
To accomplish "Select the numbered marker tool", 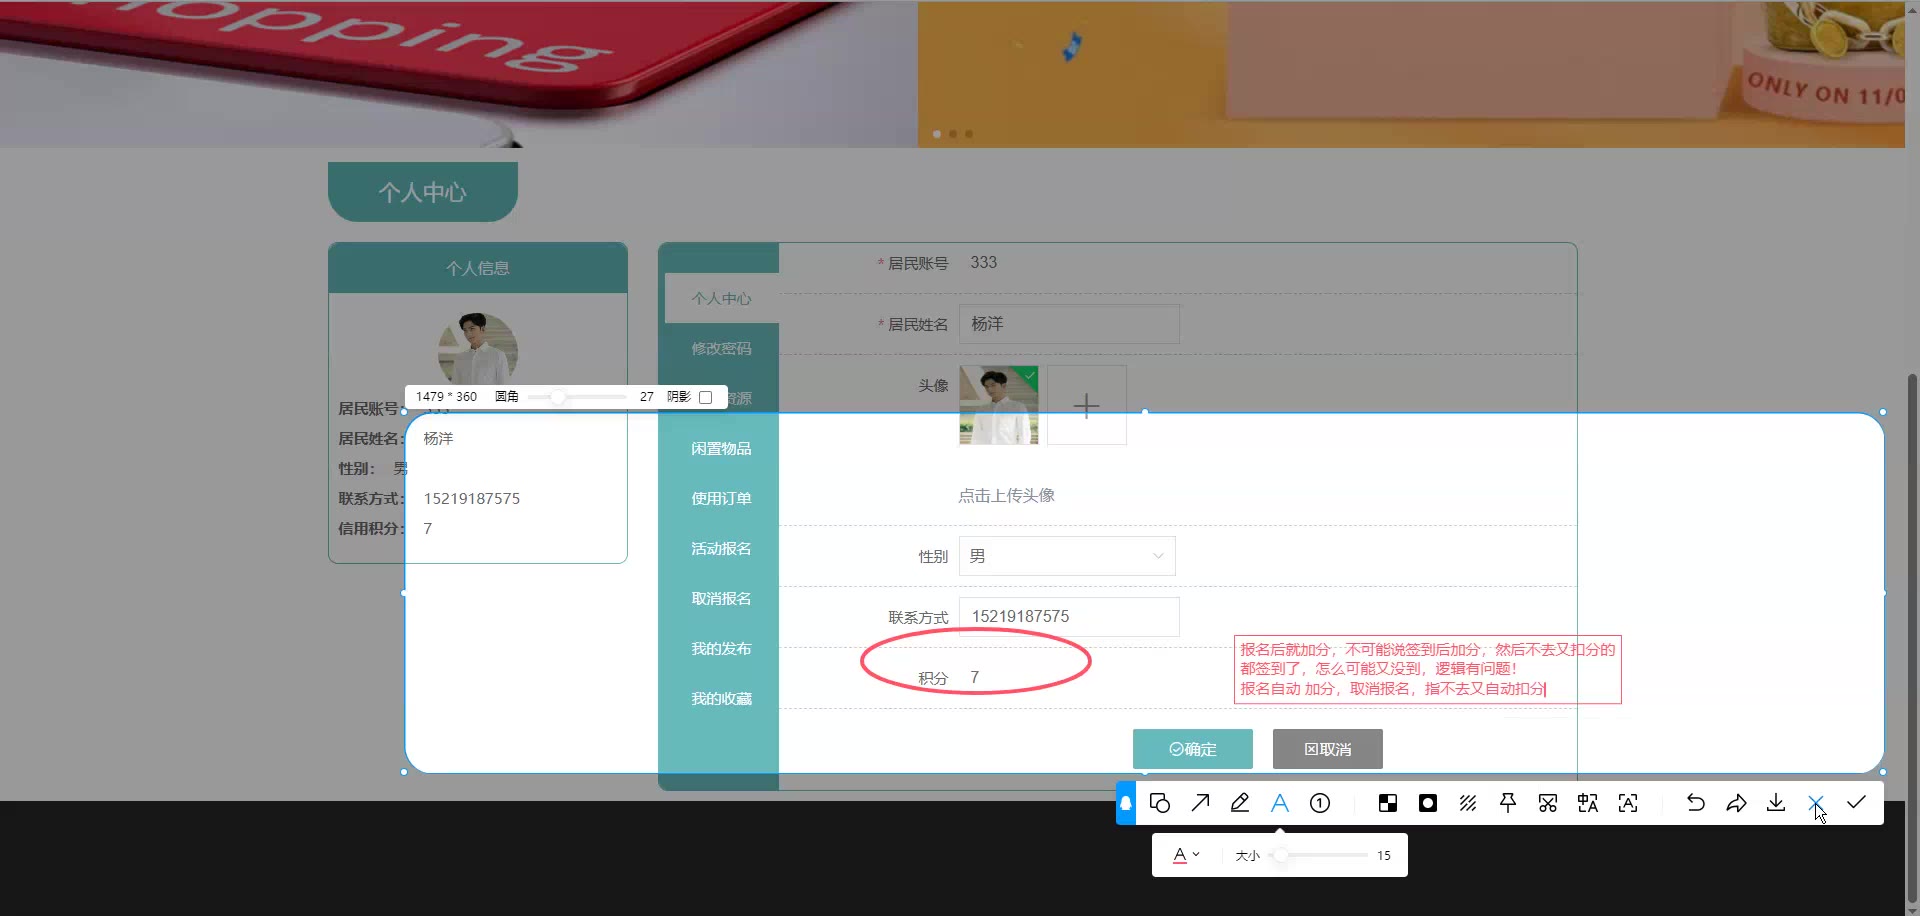I will [x=1320, y=803].
